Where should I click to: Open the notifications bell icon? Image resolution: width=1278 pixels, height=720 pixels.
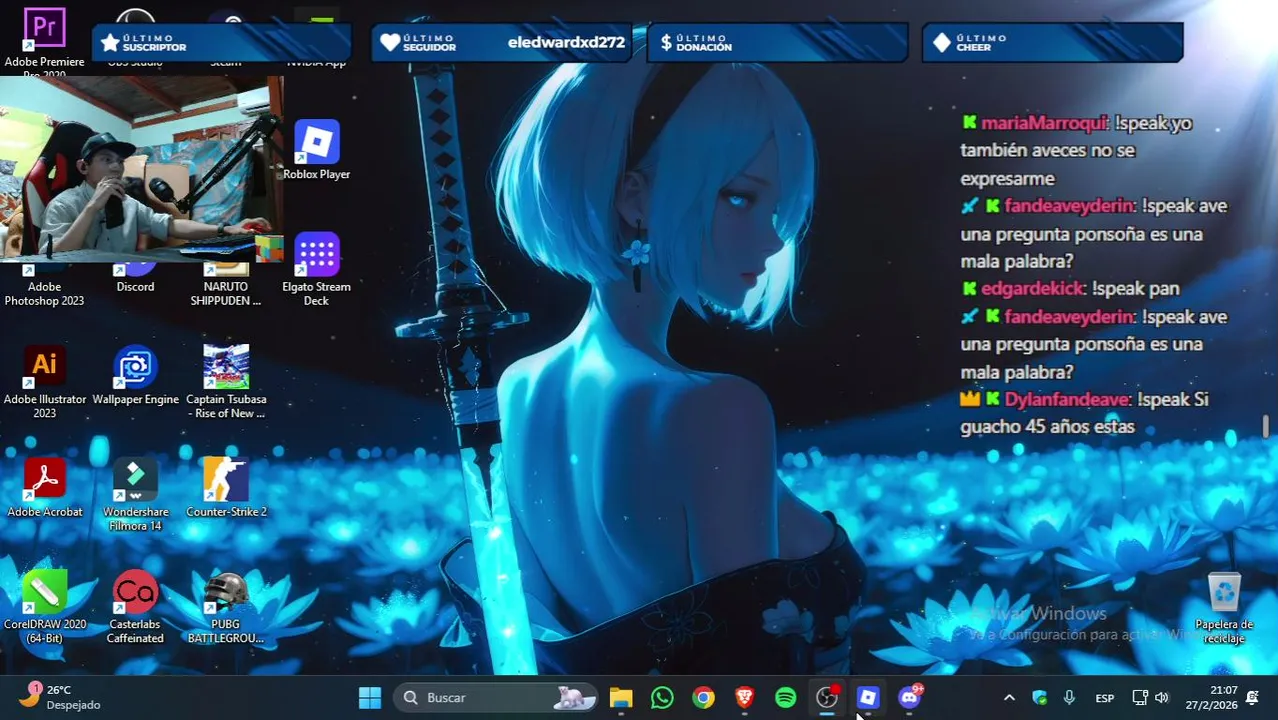(x=1253, y=697)
